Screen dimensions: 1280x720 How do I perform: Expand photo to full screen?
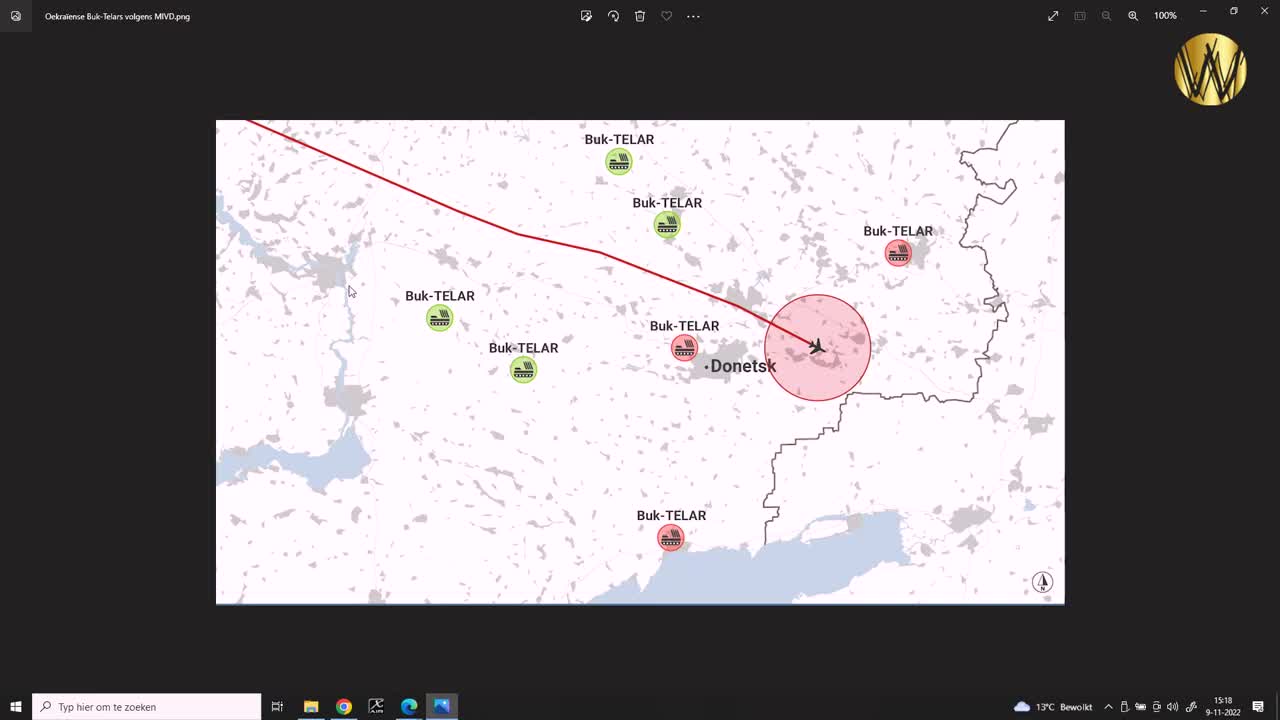(x=1053, y=16)
